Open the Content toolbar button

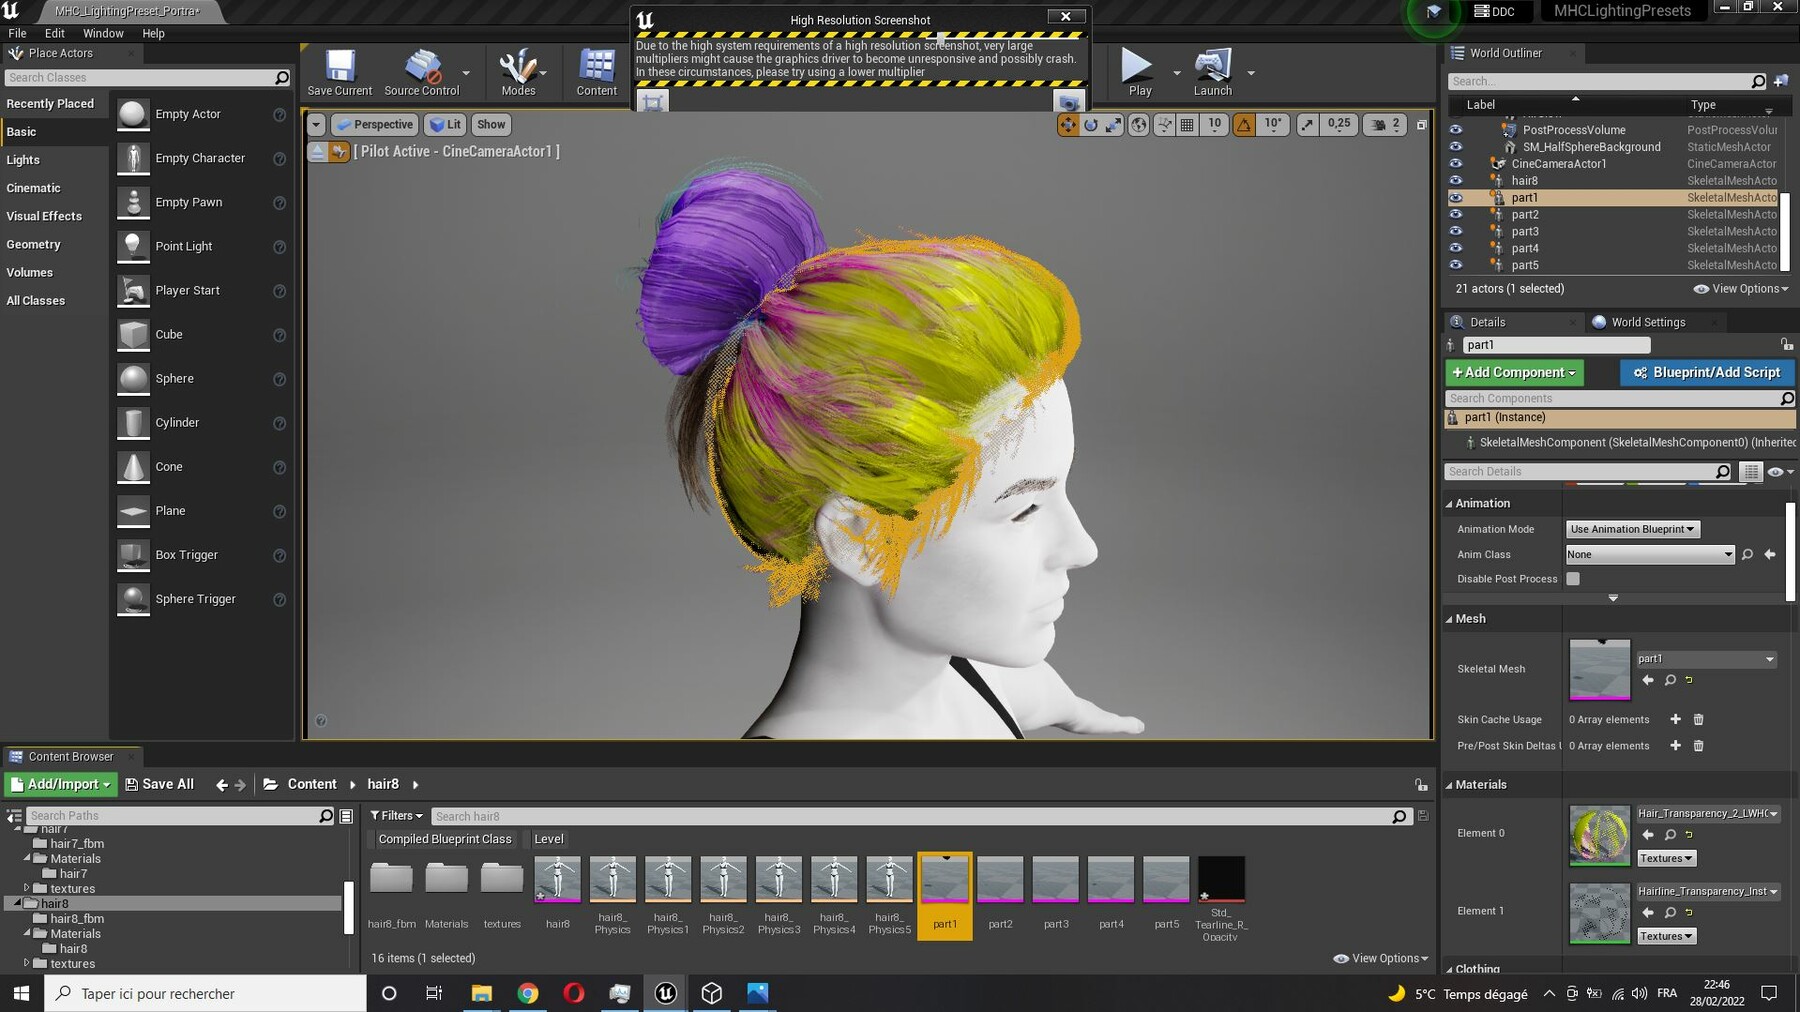point(597,73)
